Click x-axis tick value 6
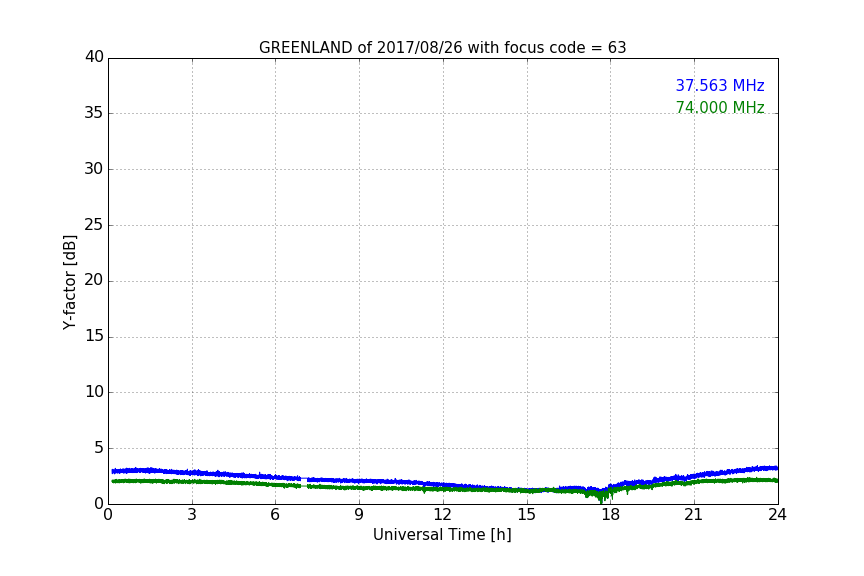The height and width of the screenshot is (576, 864). coord(276,515)
